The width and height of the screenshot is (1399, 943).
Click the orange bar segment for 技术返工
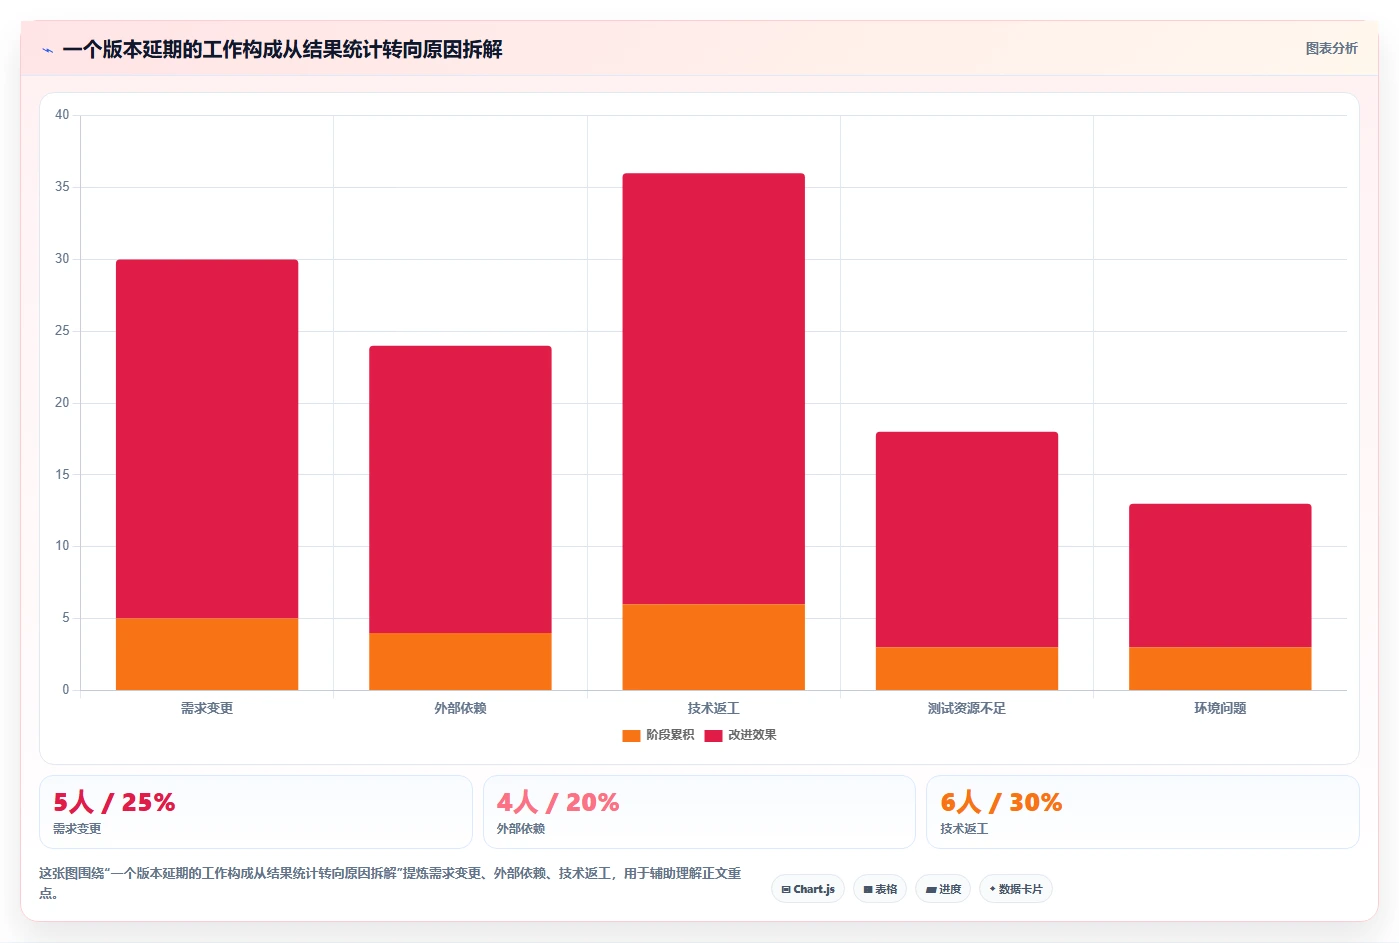click(x=713, y=647)
